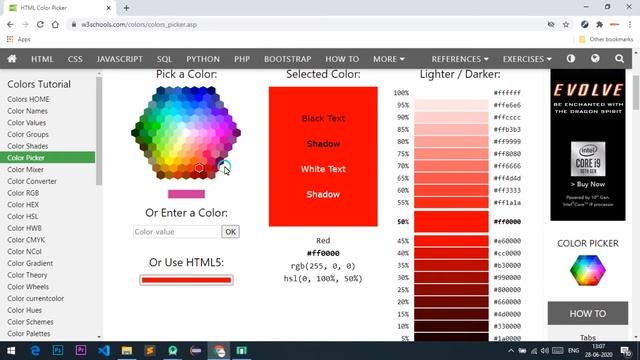Click the magenta preview bar under hexagon
640x360 pixels.
pyautogui.click(x=186, y=194)
